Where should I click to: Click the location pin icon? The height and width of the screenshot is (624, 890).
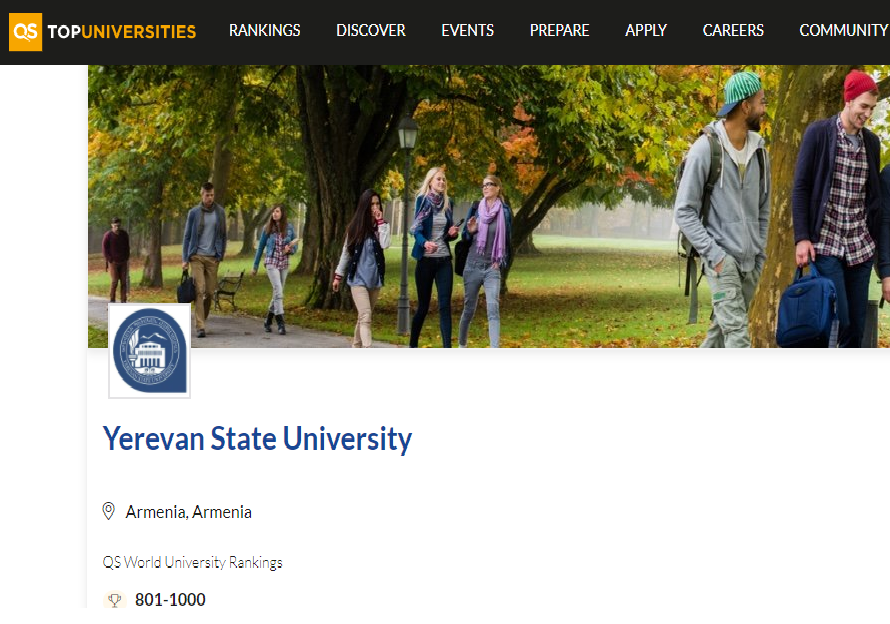pos(108,511)
